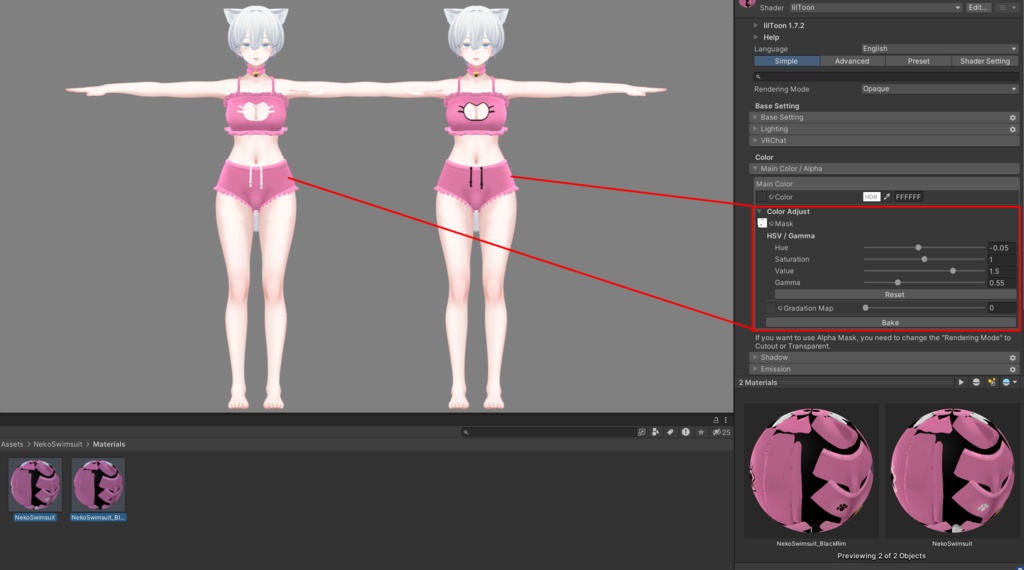The width and height of the screenshot is (1024, 570).
Task: Click the preview mesh shape sphere icon
Action: (976, 383)
